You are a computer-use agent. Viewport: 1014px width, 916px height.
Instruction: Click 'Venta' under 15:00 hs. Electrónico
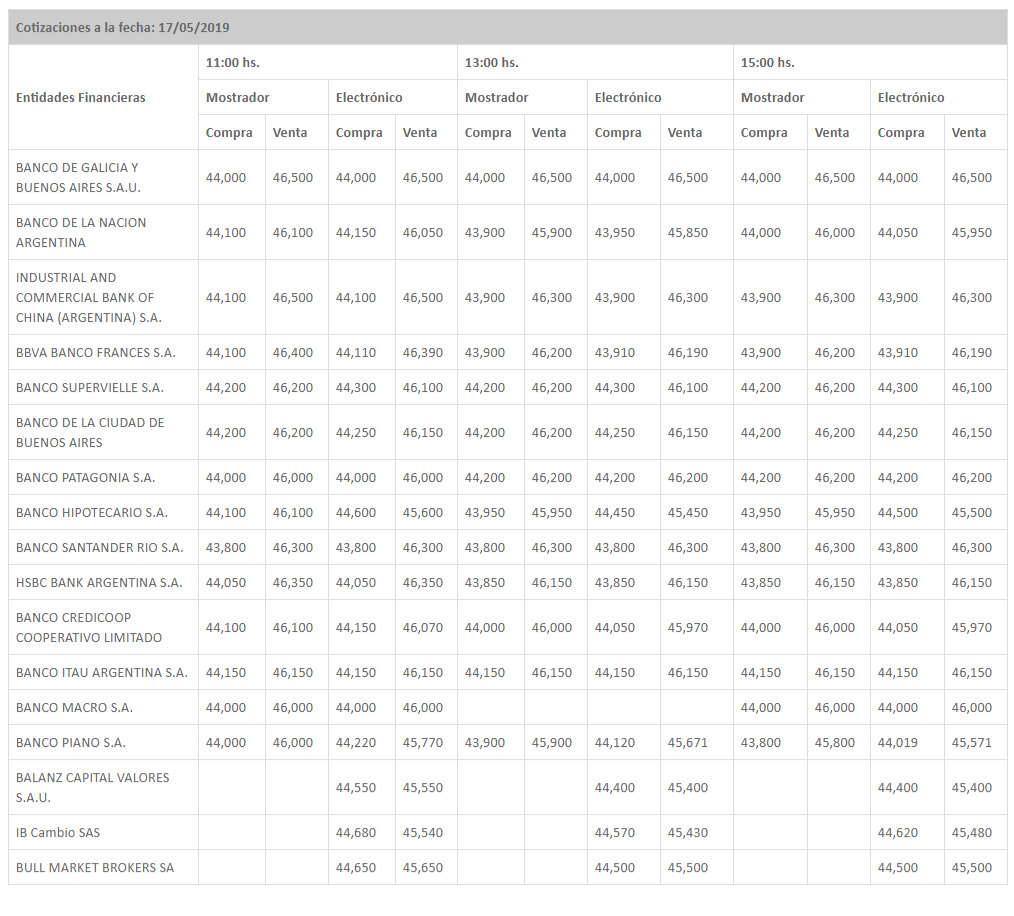969,133
